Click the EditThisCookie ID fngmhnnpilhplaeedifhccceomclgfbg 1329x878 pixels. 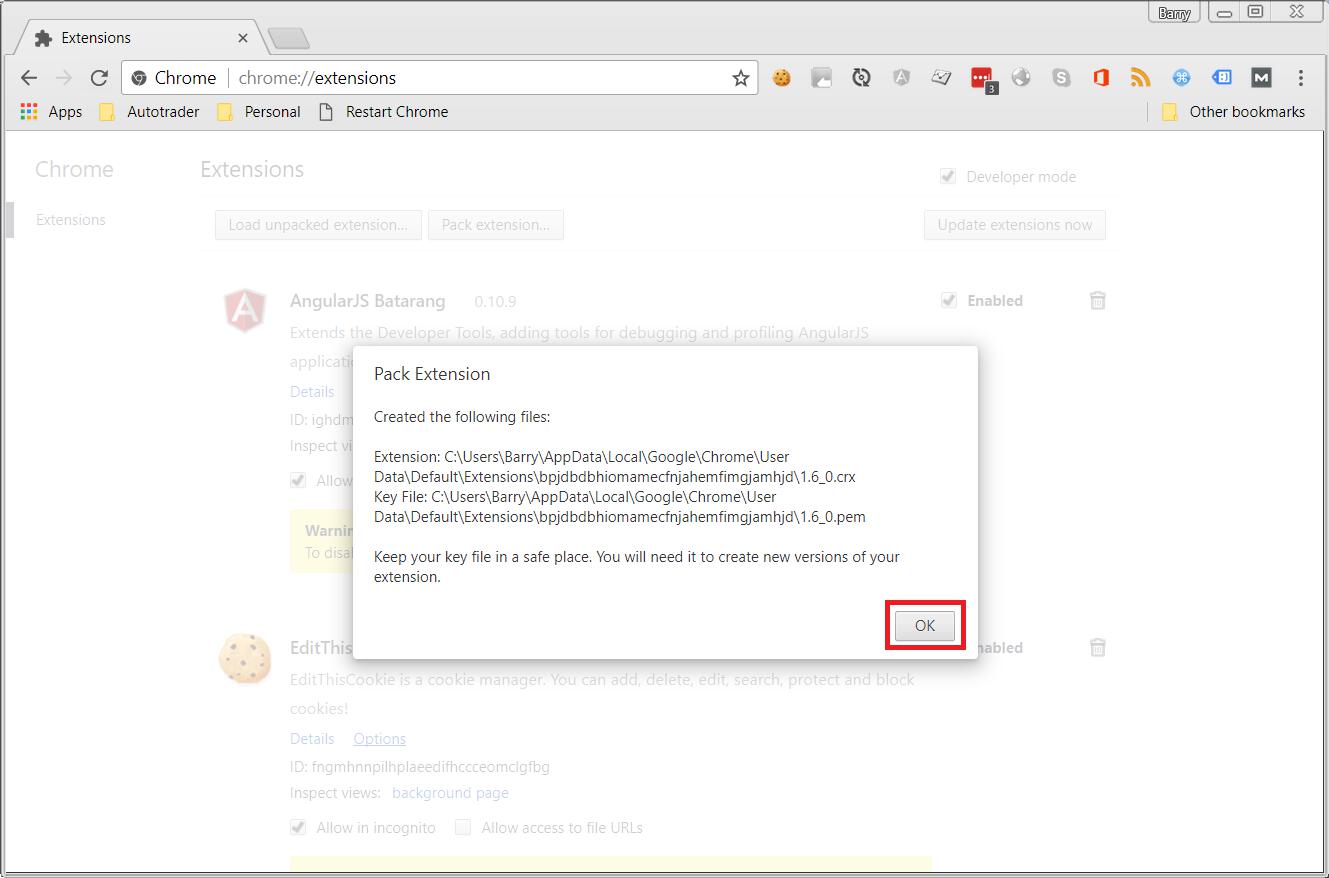(420, 767)
